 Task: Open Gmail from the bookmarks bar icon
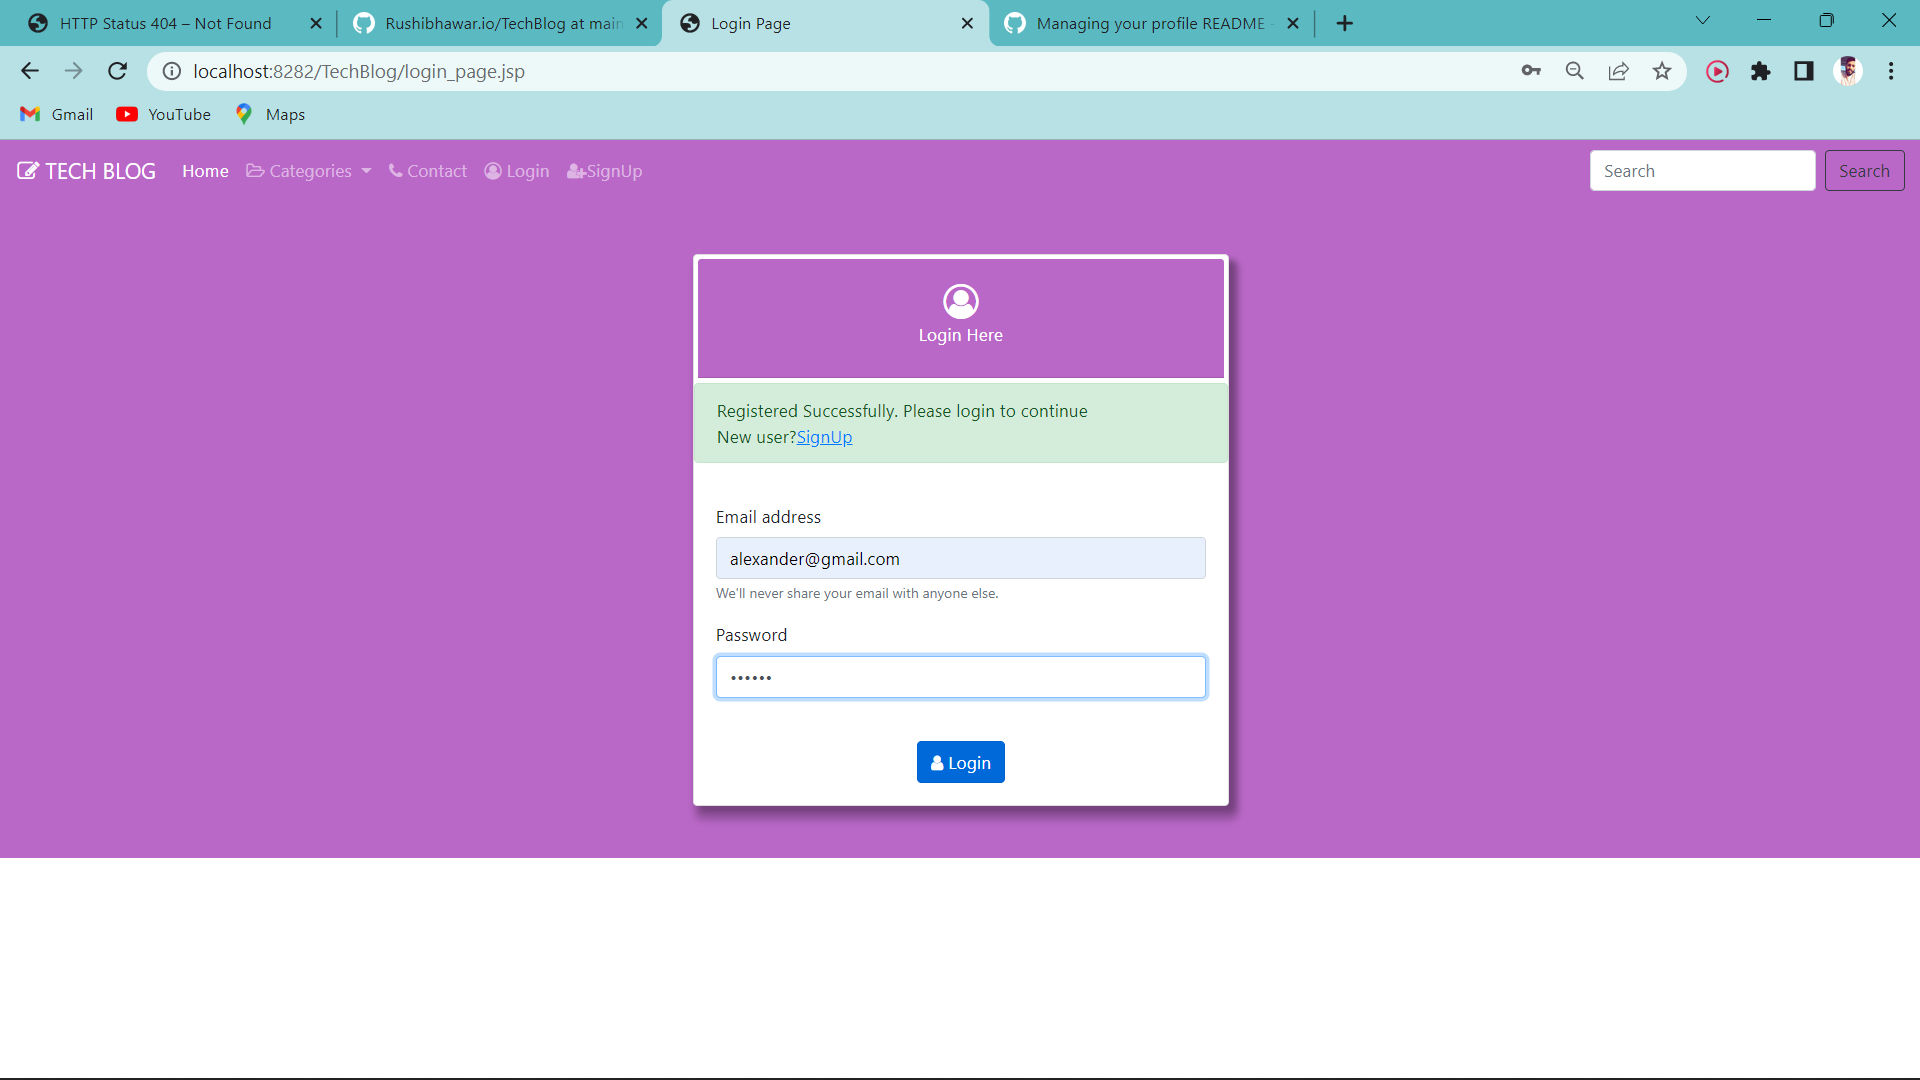(29, 114)
